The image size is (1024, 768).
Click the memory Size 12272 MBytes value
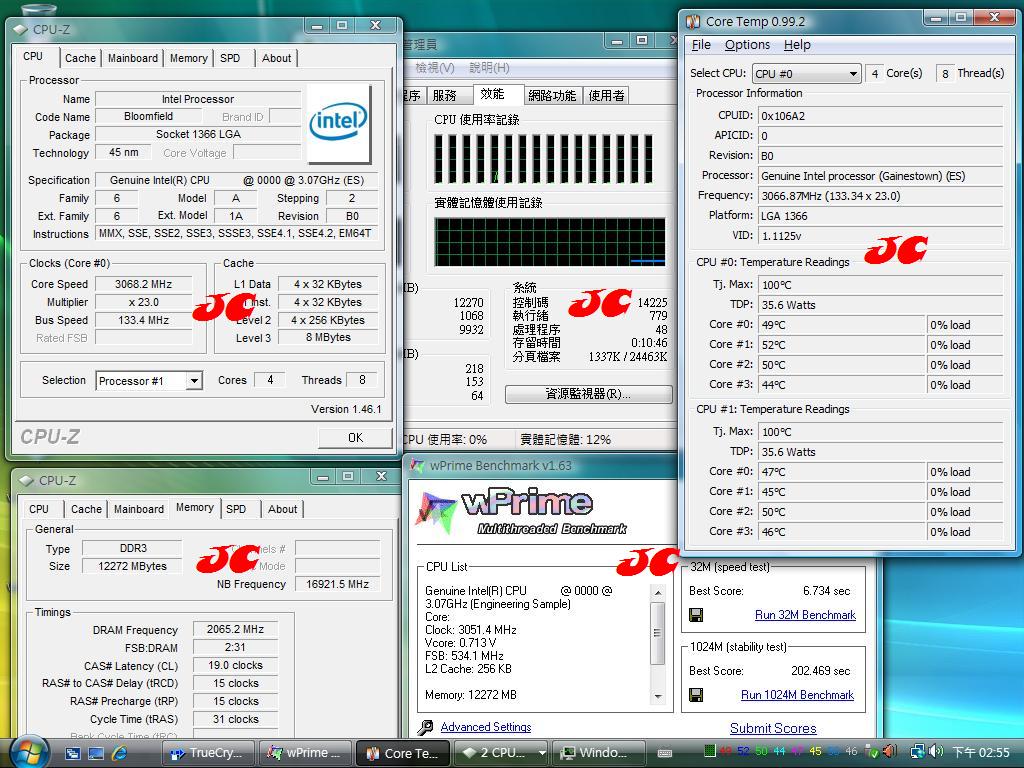[133, 566]
